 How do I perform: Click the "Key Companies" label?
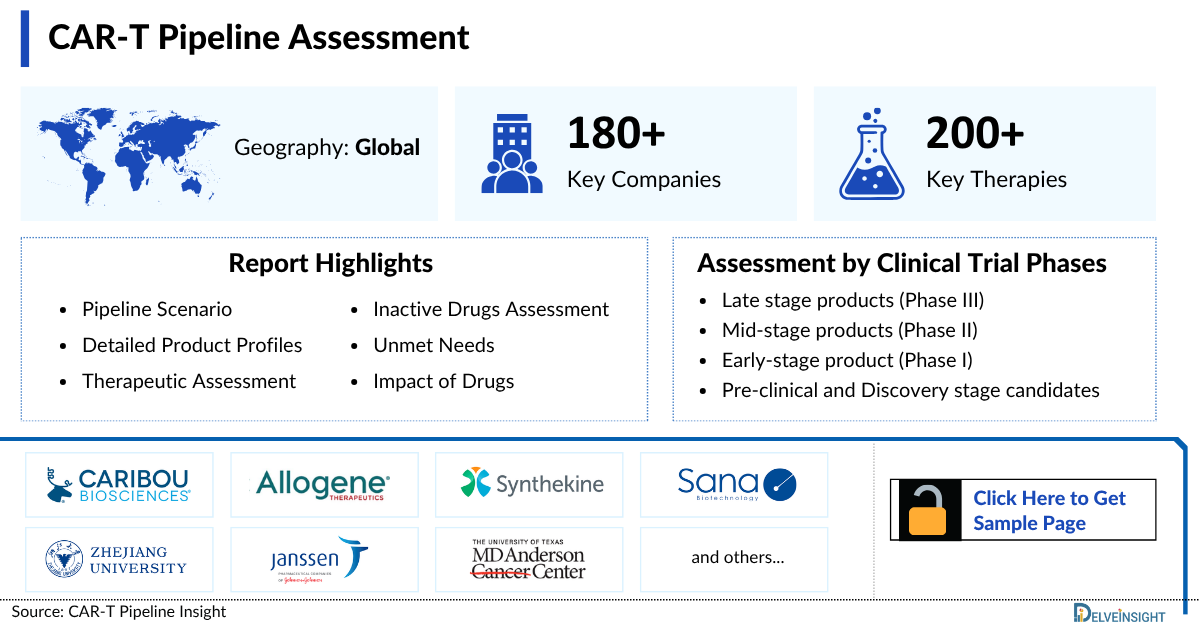(644, 180)
